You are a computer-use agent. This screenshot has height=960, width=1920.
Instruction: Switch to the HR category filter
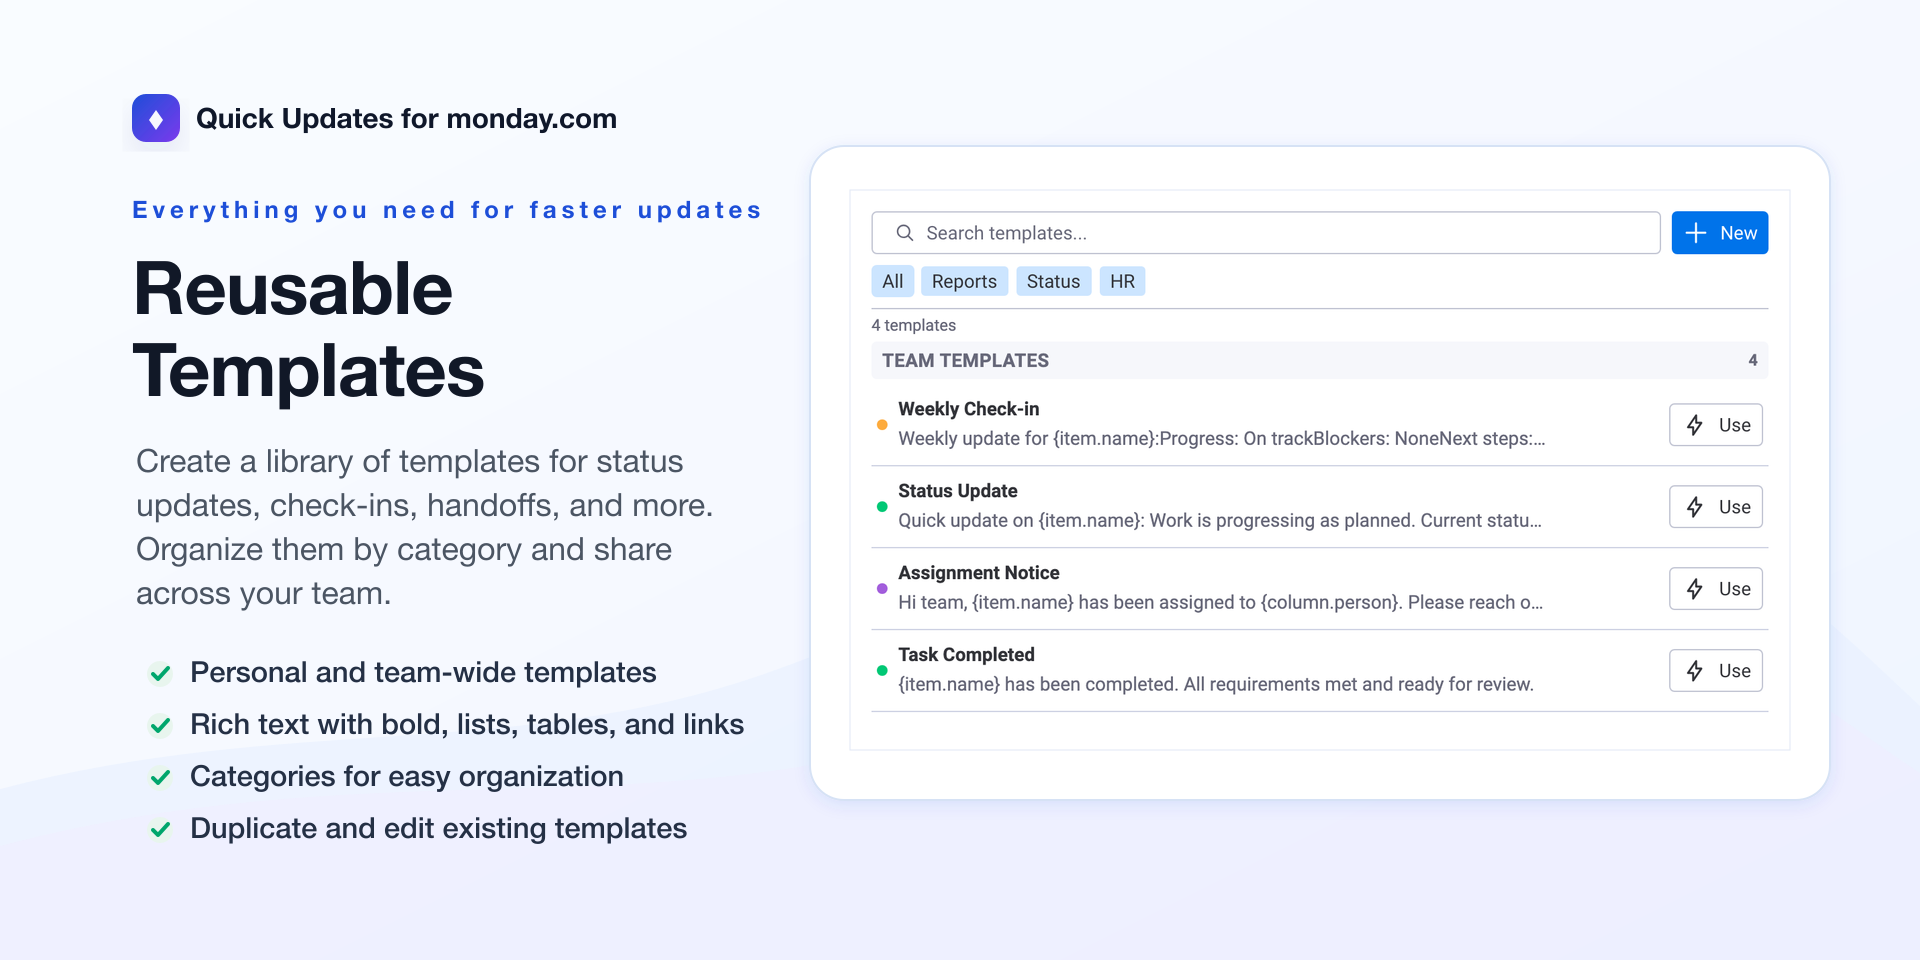click(x=1122, y=282)
